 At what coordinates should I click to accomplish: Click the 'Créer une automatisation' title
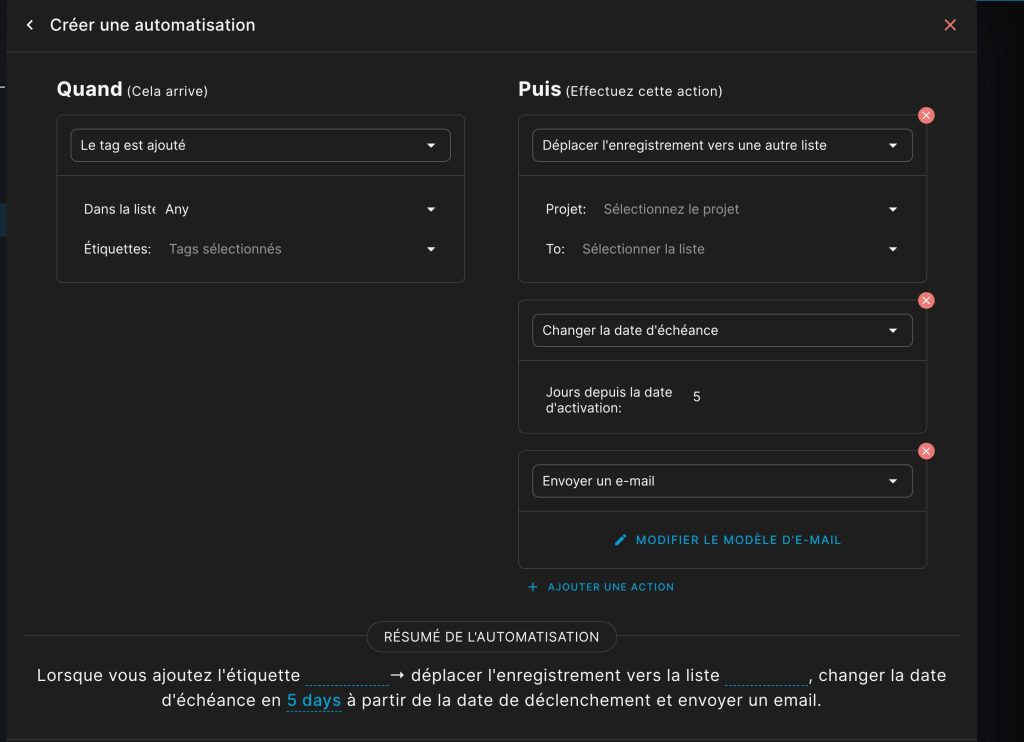pyautogui.click(x=153, y=25)
